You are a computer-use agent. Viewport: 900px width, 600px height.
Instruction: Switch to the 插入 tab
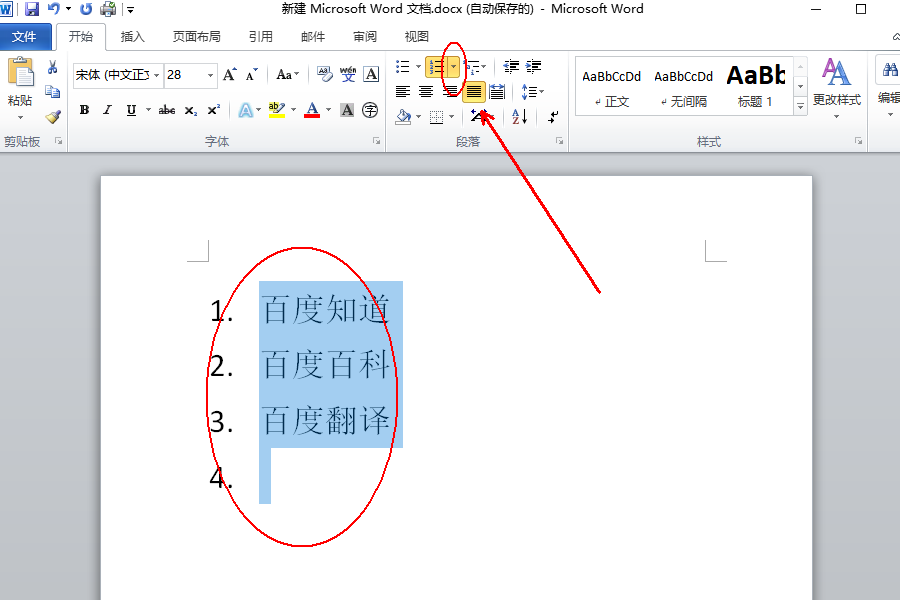[x=133, y=37]
